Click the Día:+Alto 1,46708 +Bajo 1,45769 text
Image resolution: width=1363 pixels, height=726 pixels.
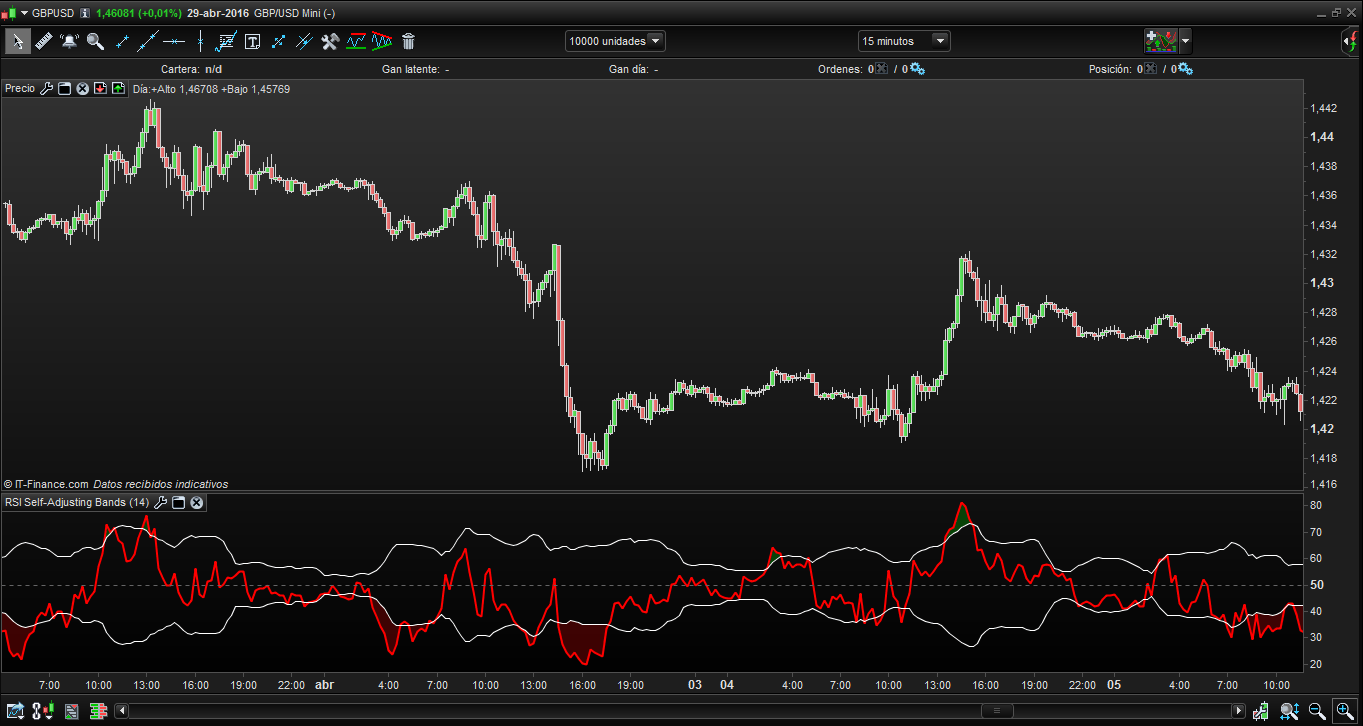coord(211,89)
